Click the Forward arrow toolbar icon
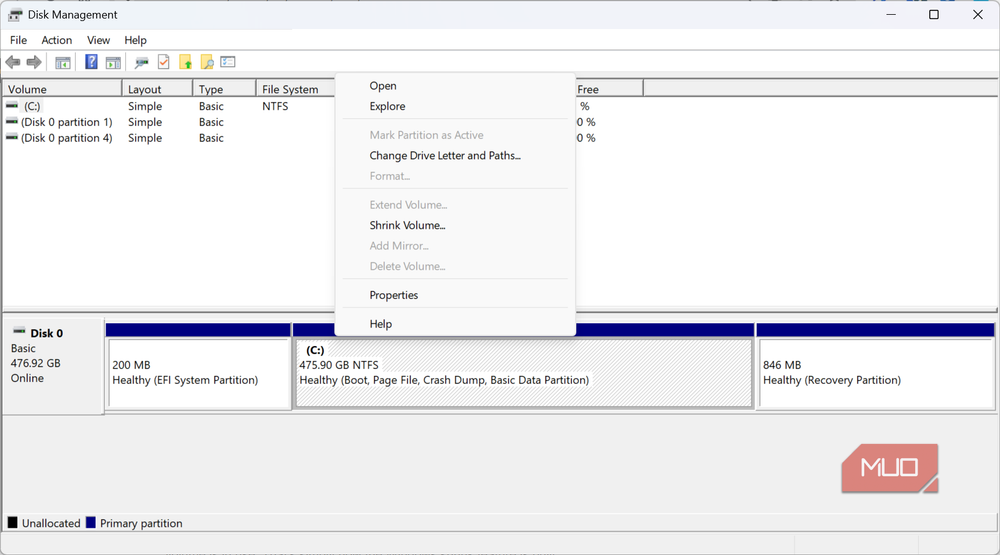Viewport: 1000px width, 555px height. 34,62
